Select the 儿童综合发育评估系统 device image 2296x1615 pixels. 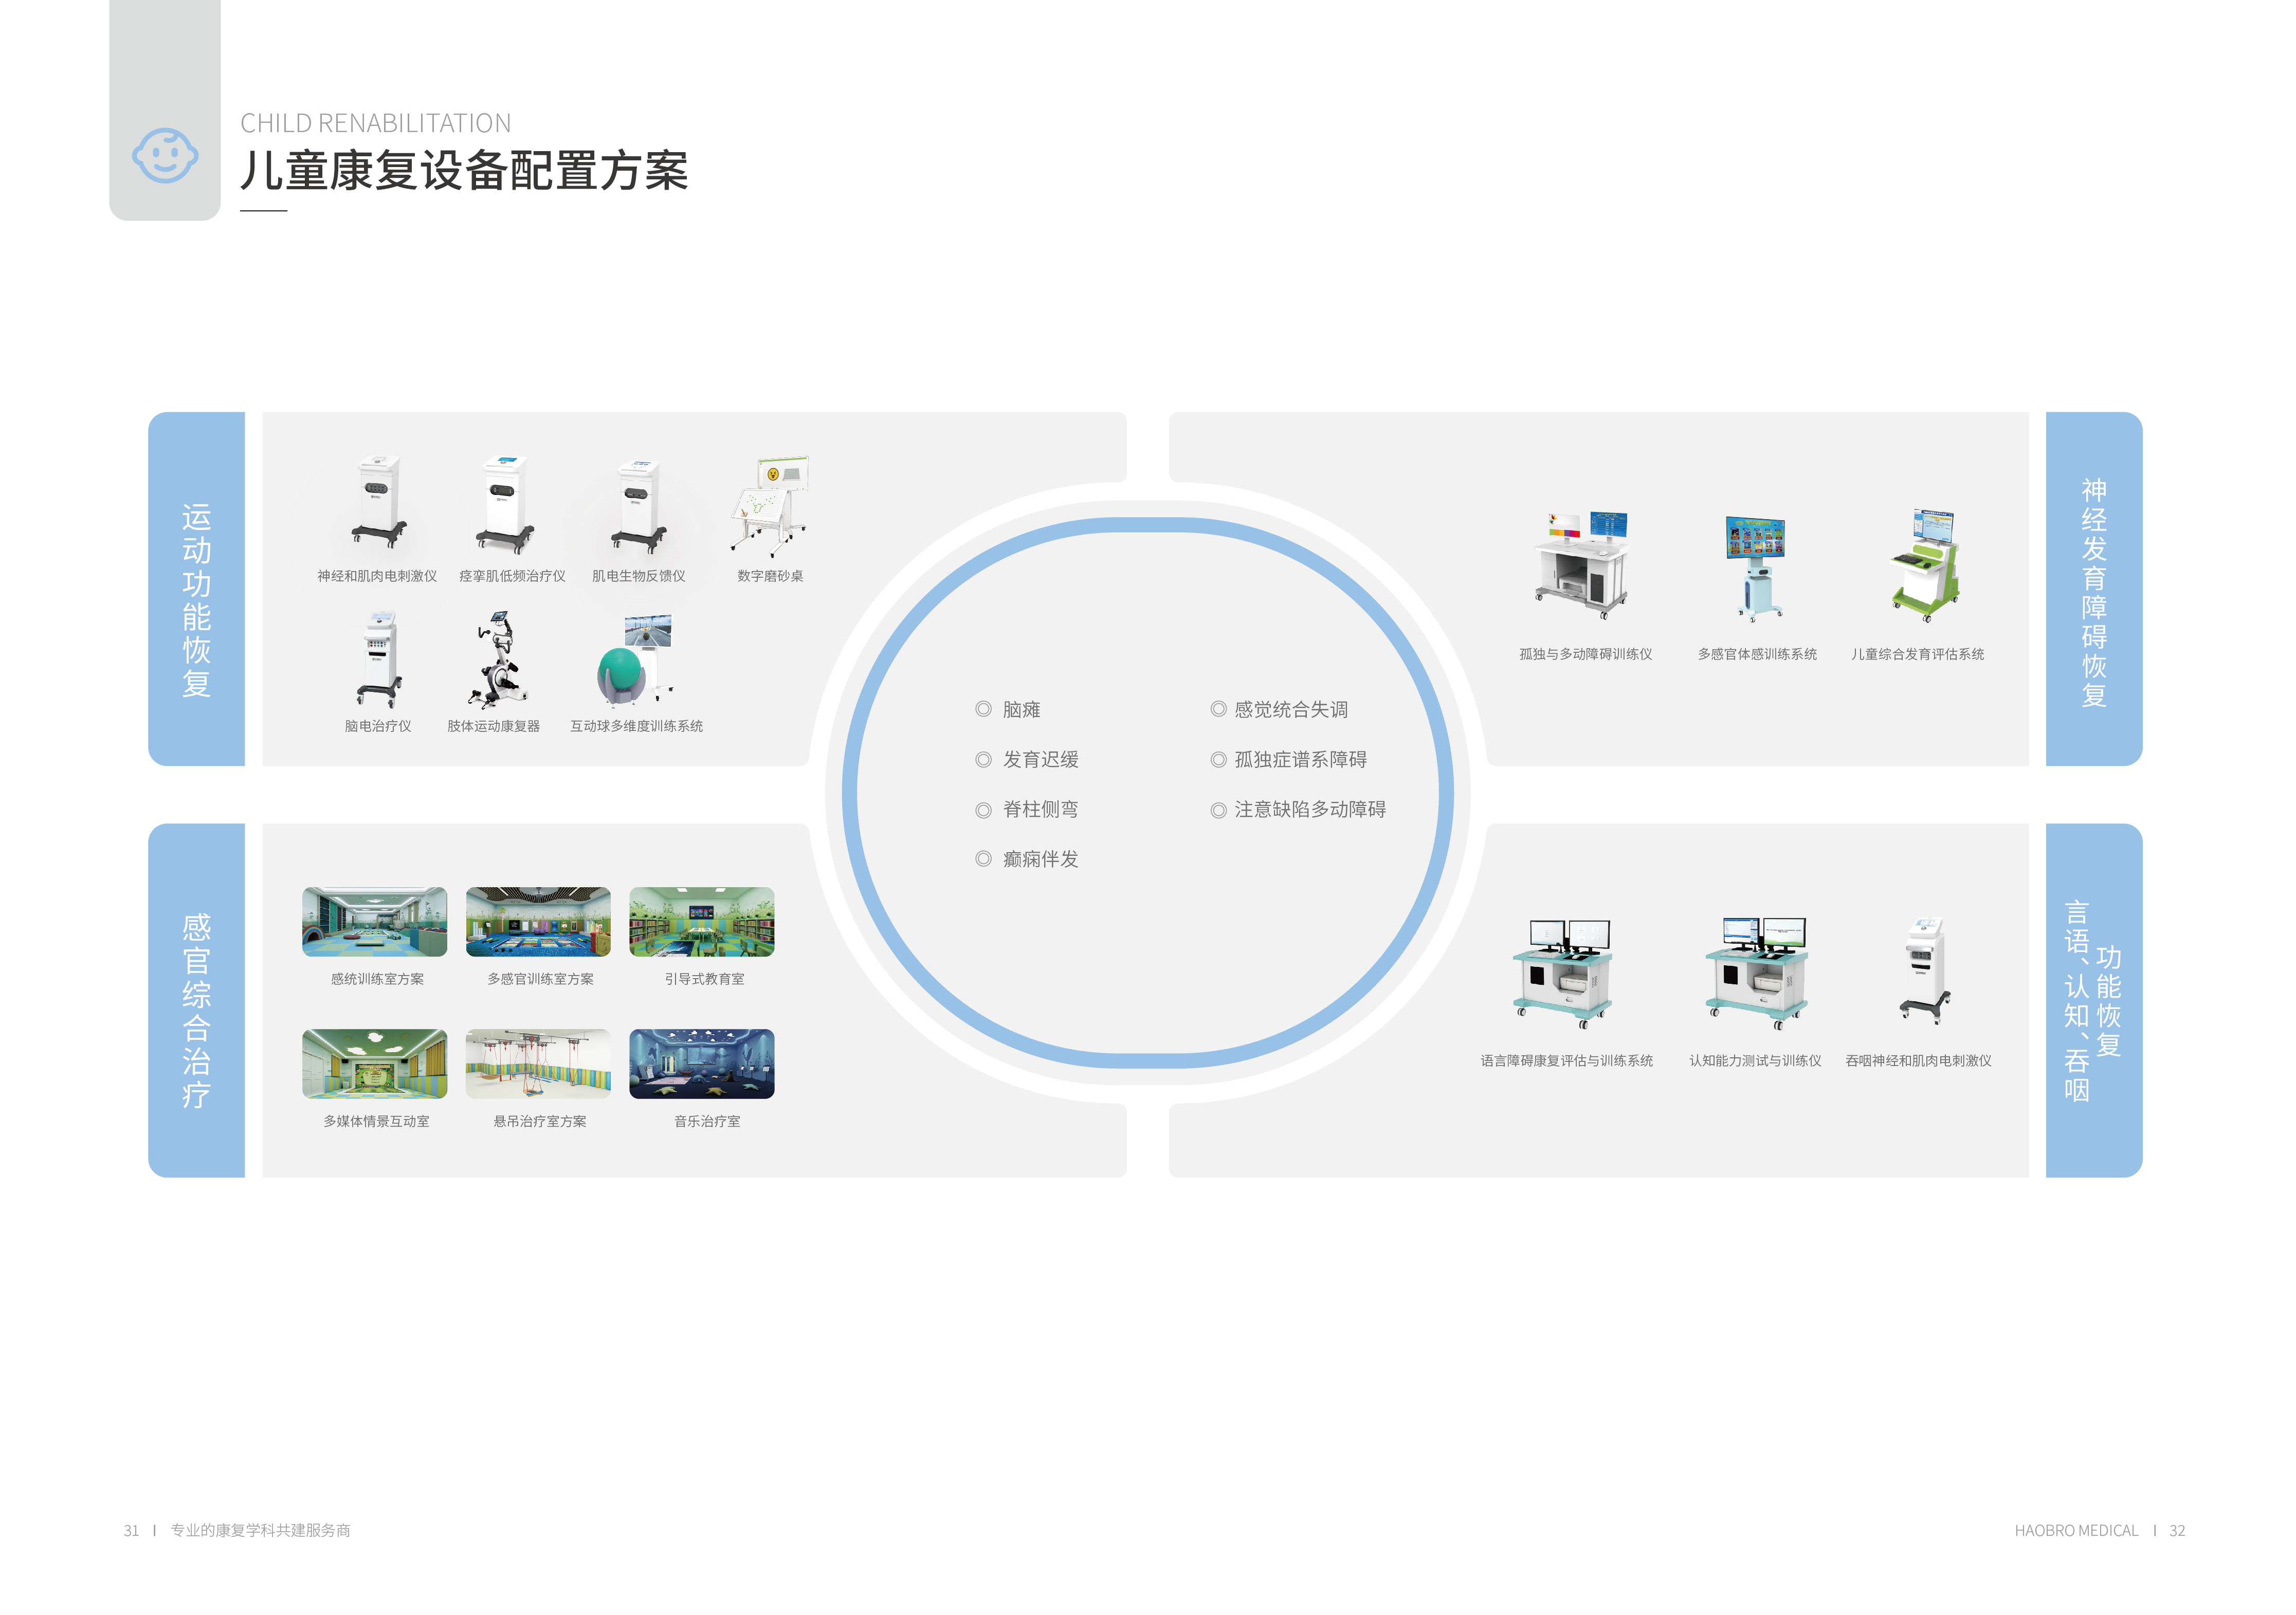1924,565
